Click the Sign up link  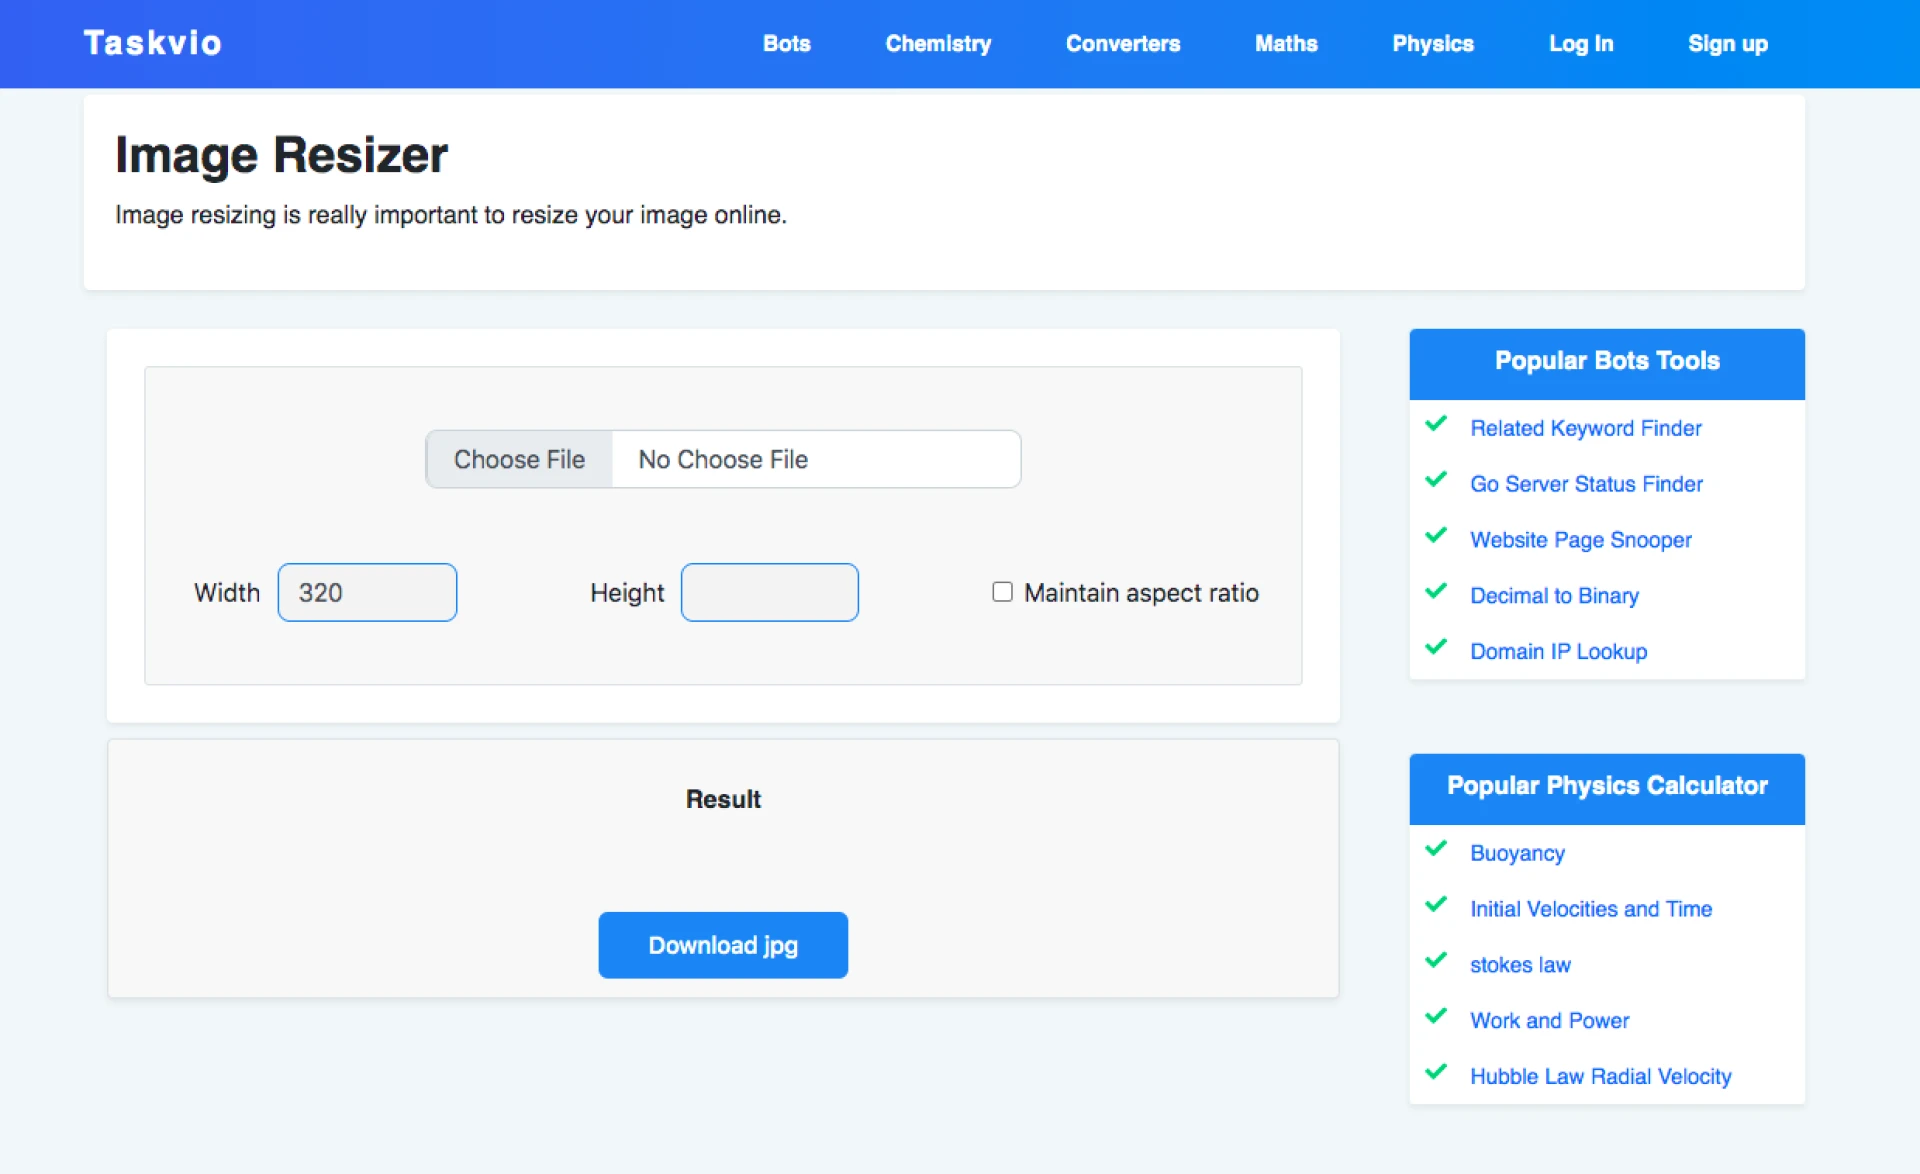pyautogui.click(x=1727, y=44)
